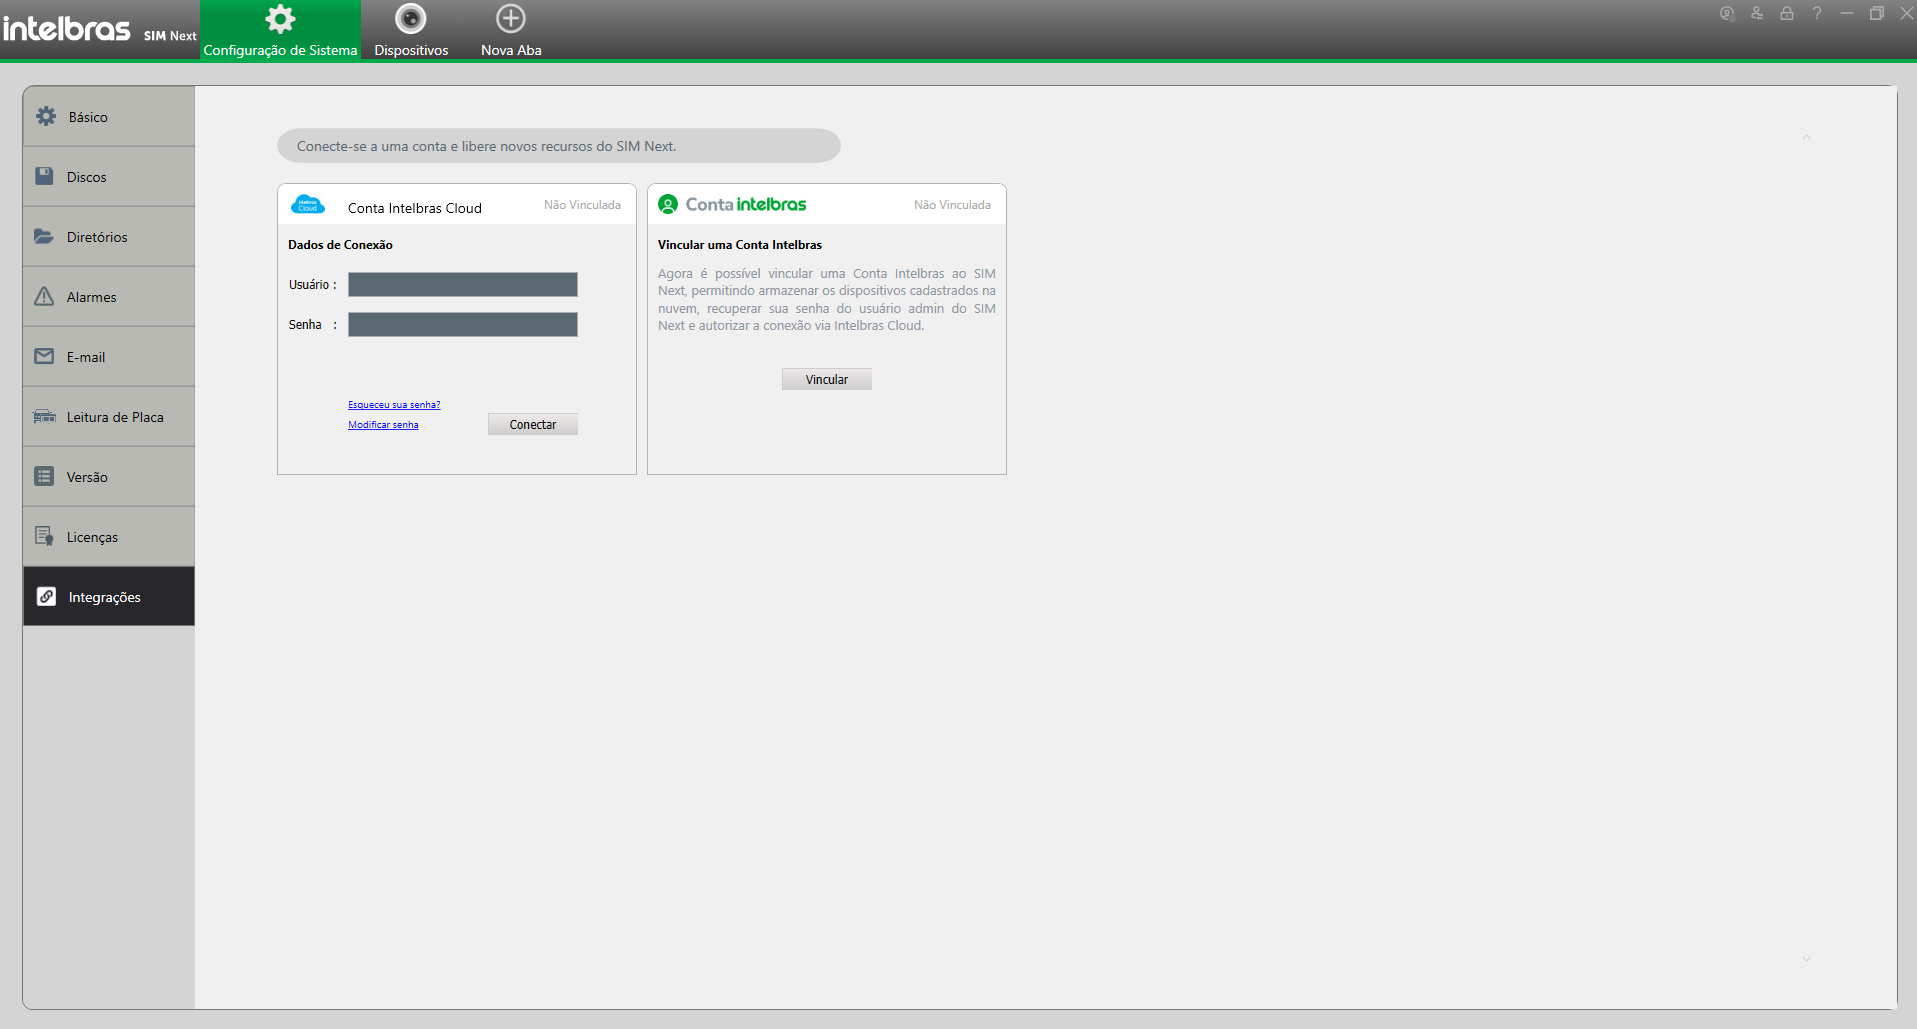1917x1029 pixels.
Task: Minimize the SIM Next window
Action: pos(1847,13)
